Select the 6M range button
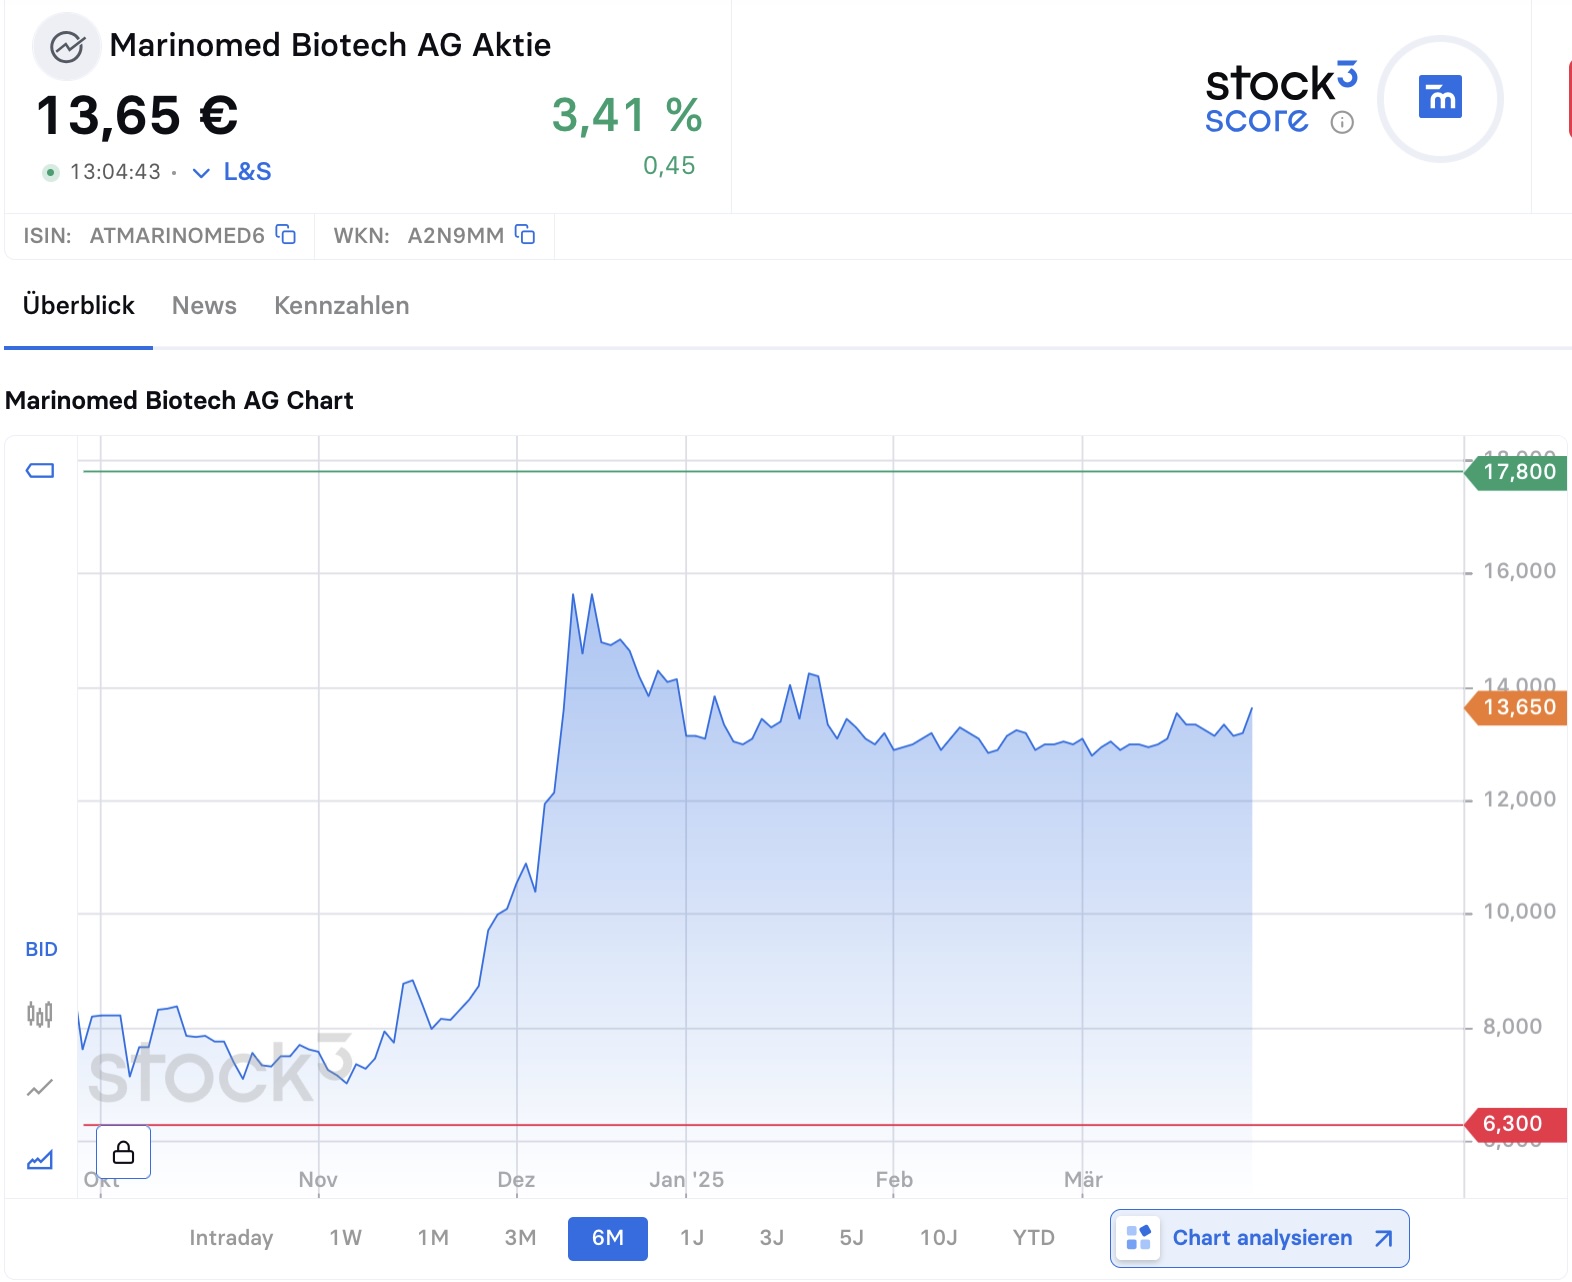Image resolution: width=1572 pixels, height=1282 pixels. tap(607, 1238)
